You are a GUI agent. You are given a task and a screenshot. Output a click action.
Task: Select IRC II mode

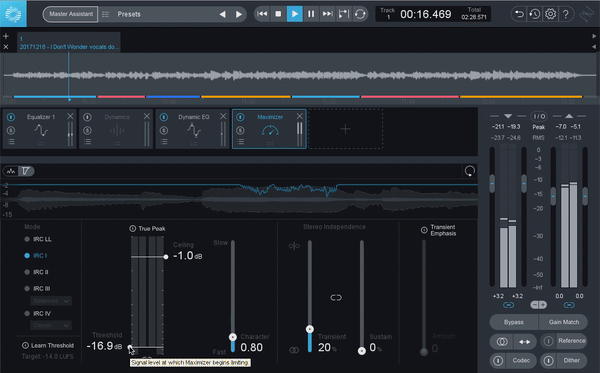[x=36, y=272]
